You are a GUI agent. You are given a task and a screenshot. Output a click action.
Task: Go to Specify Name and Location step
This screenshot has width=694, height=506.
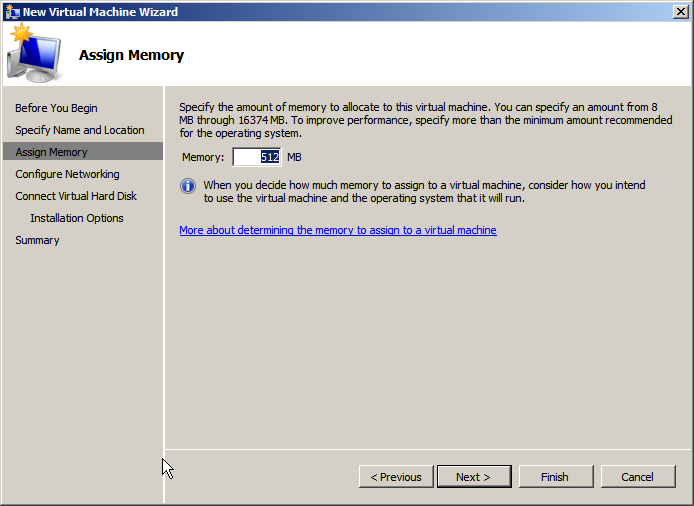(x=79, y=130)
